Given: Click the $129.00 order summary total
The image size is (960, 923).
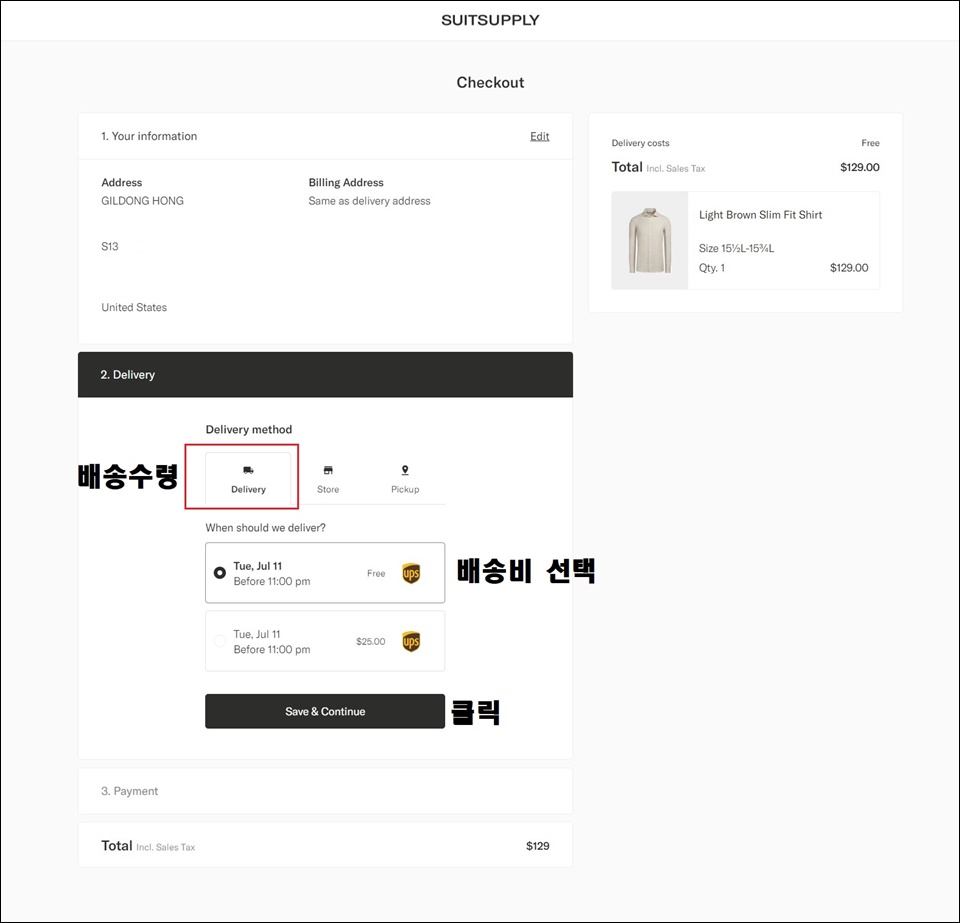Looking at the screenshot, I should point(860,167).
